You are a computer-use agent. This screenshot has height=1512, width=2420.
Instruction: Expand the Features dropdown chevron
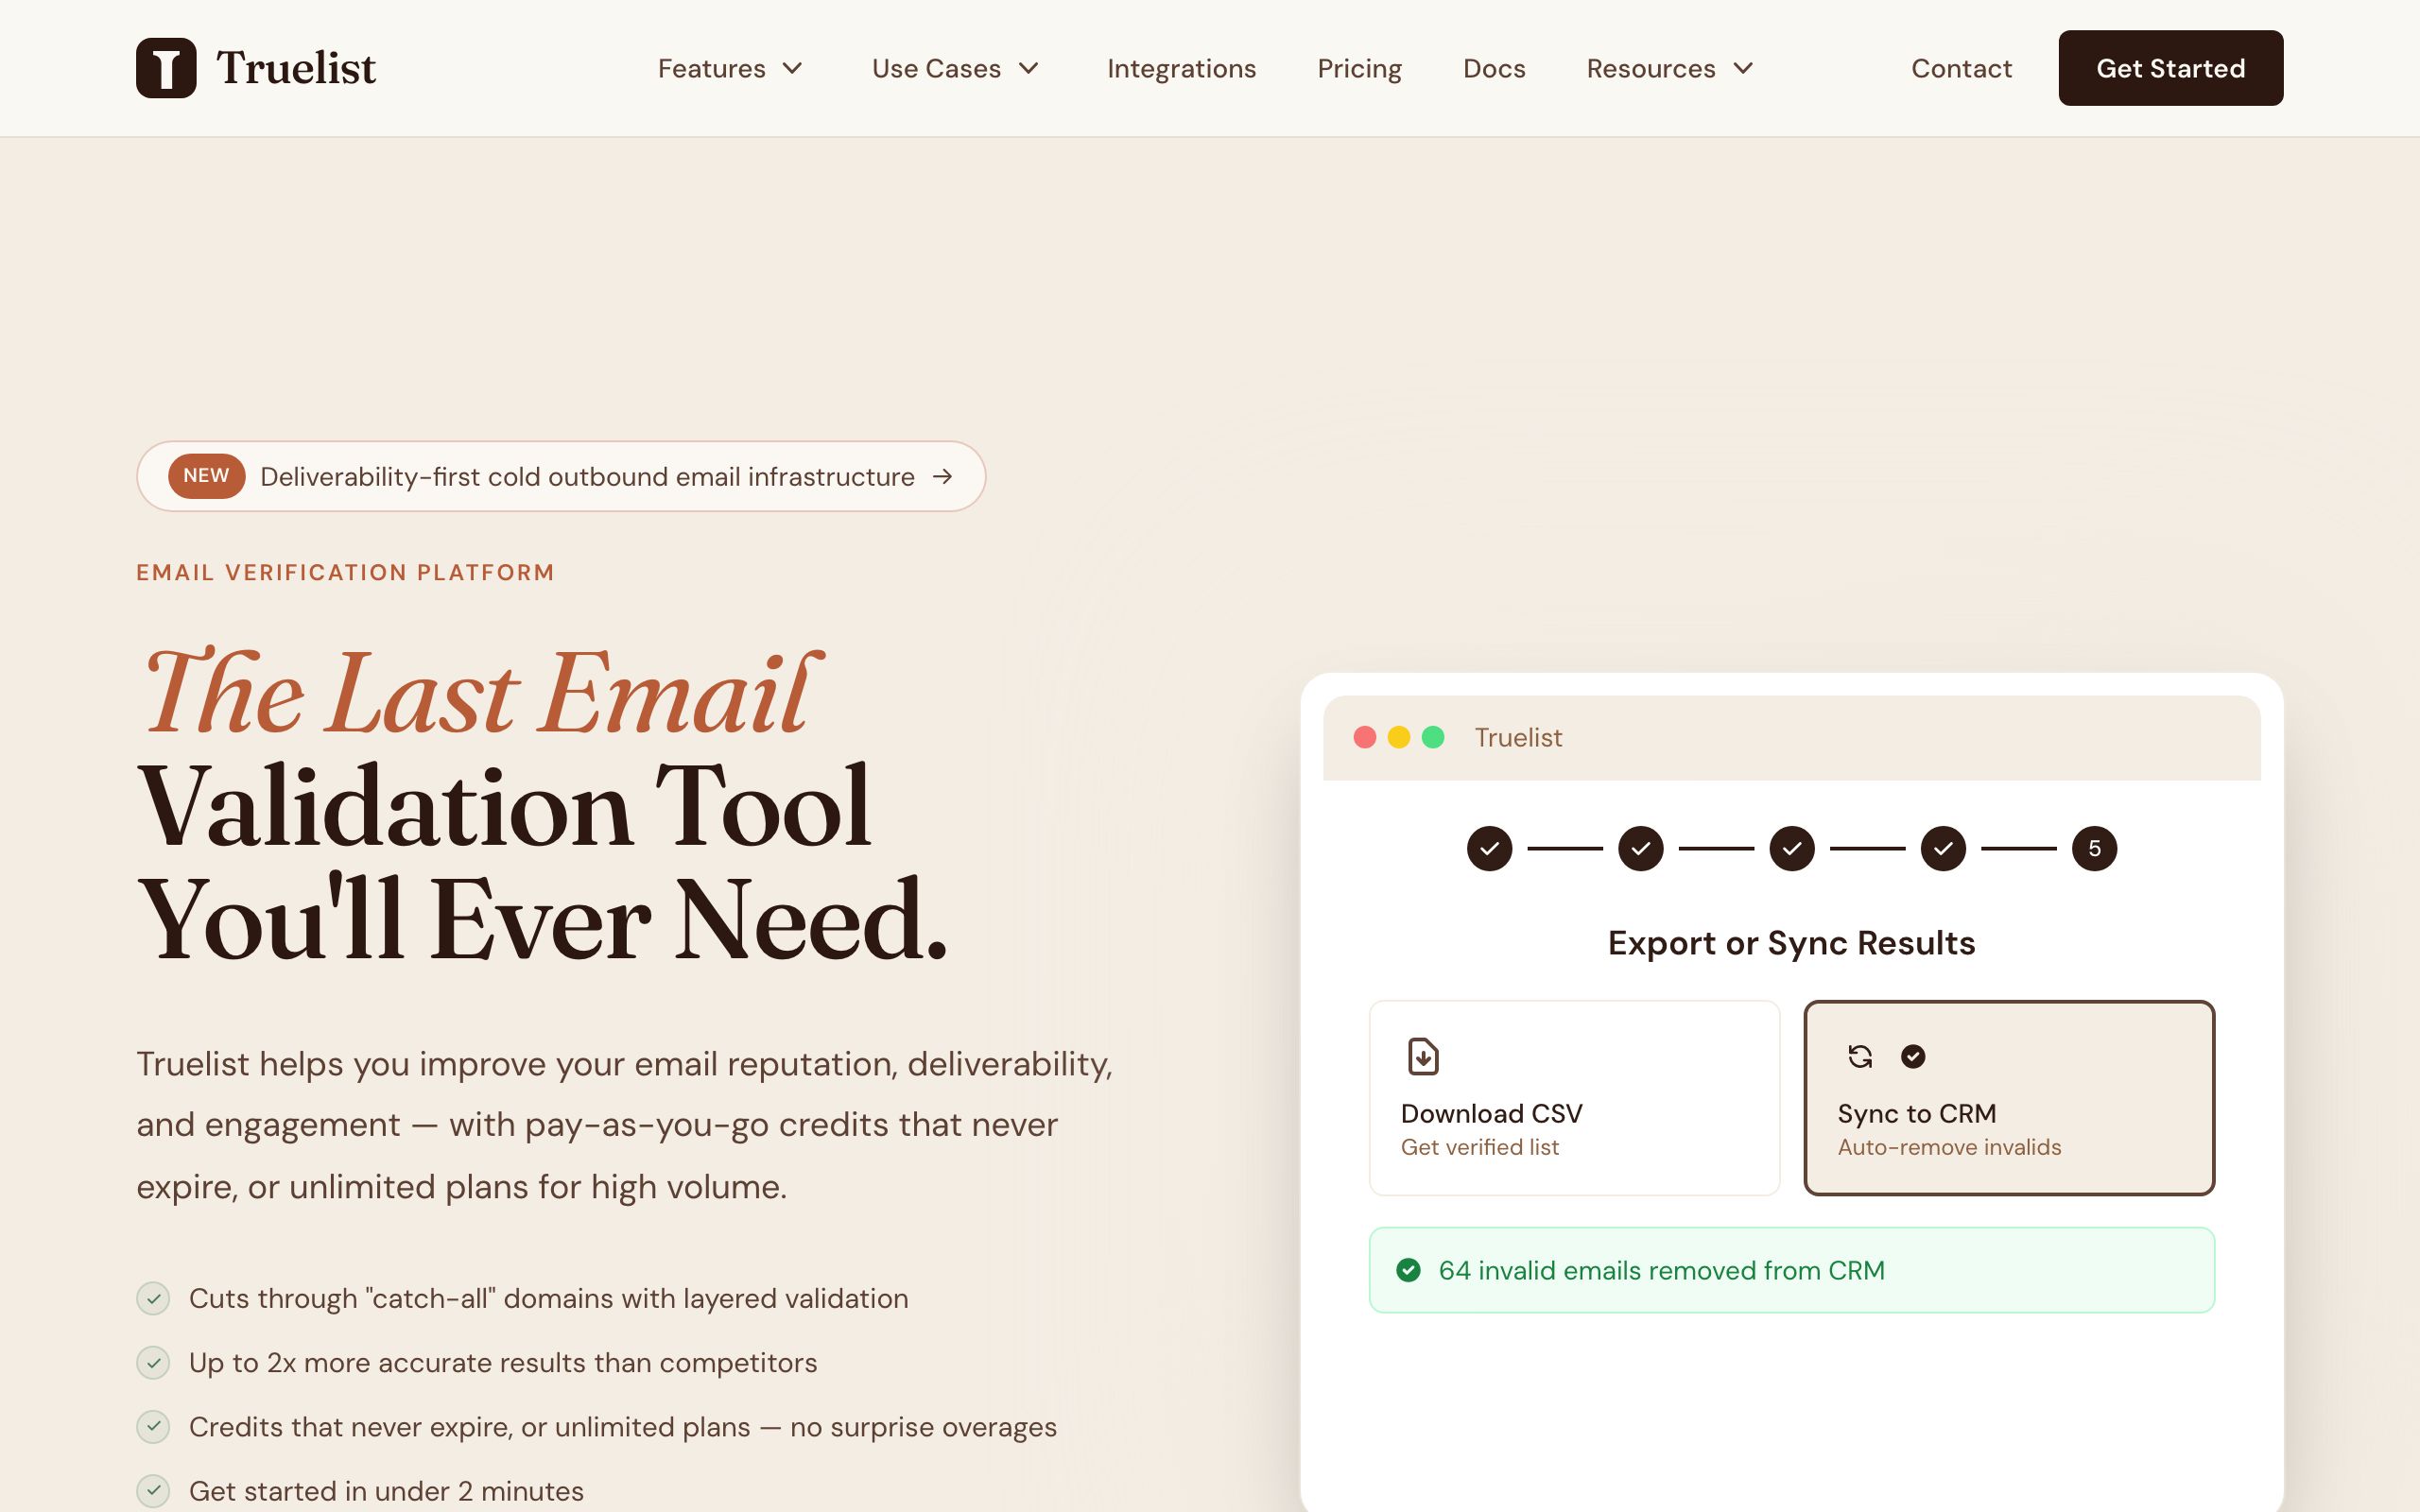(x=793, y=68)
